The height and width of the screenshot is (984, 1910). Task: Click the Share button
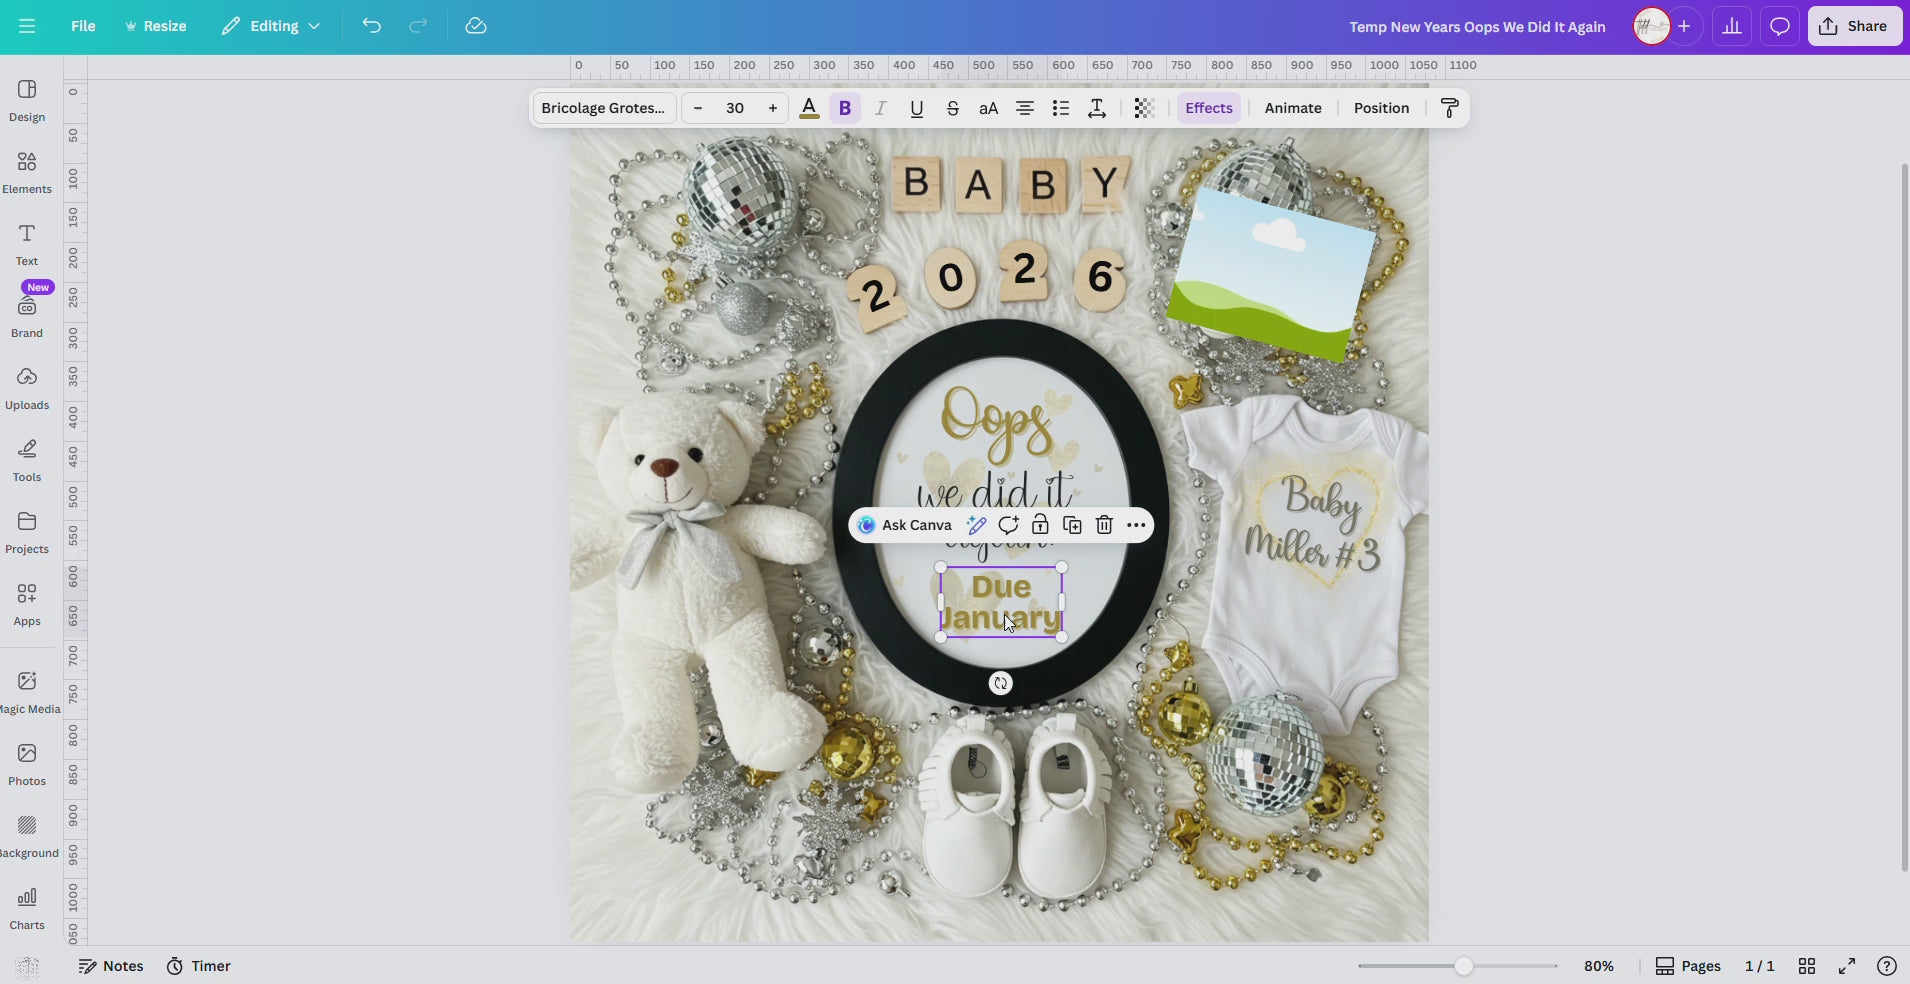[1855, 26]
